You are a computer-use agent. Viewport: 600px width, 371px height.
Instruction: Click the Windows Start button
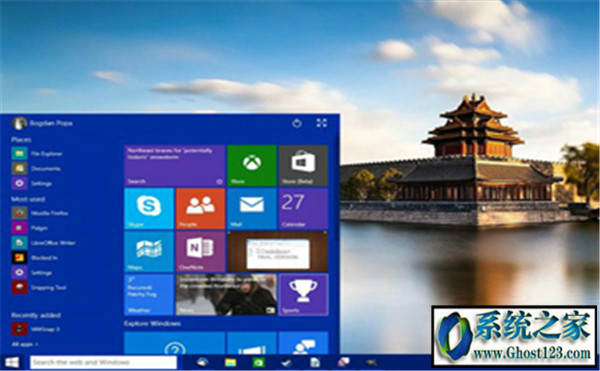[x=12, y=362]
